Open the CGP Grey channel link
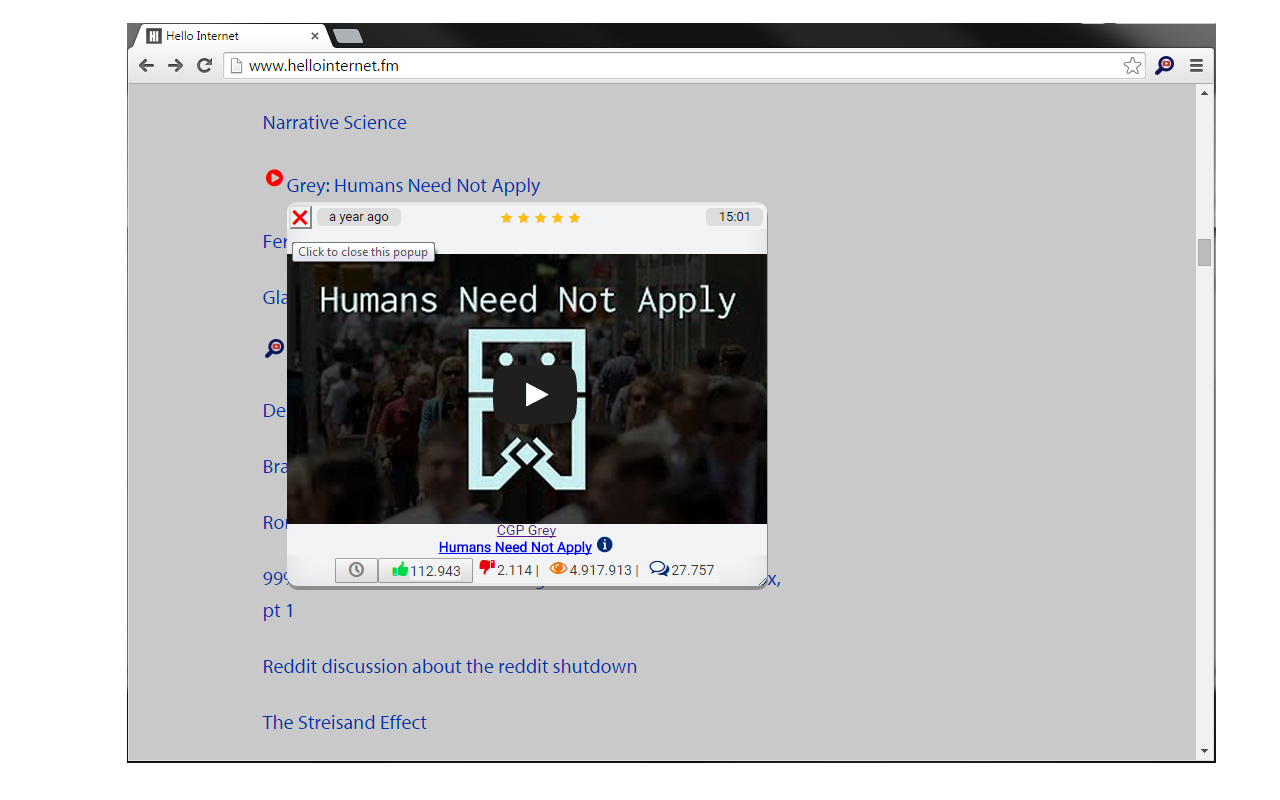This screenshot has width=1280, height=800. coord(526,531)
